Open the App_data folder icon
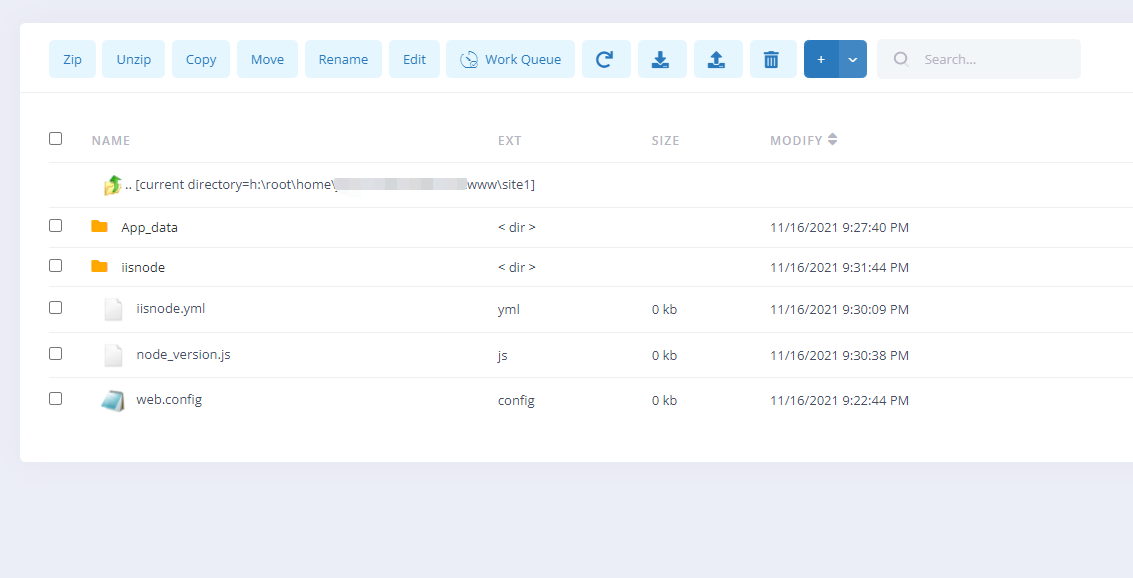This screenshot has width=1133, height=578. click(x=99, y=227)
